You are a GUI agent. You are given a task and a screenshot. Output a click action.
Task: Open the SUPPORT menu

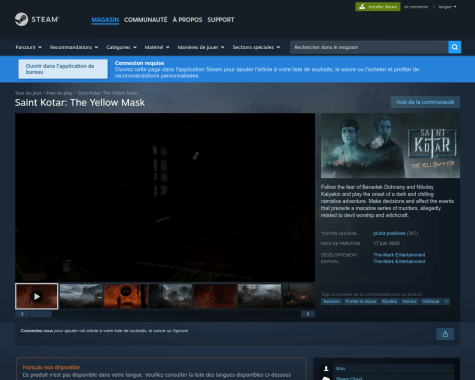pos(221,20)
